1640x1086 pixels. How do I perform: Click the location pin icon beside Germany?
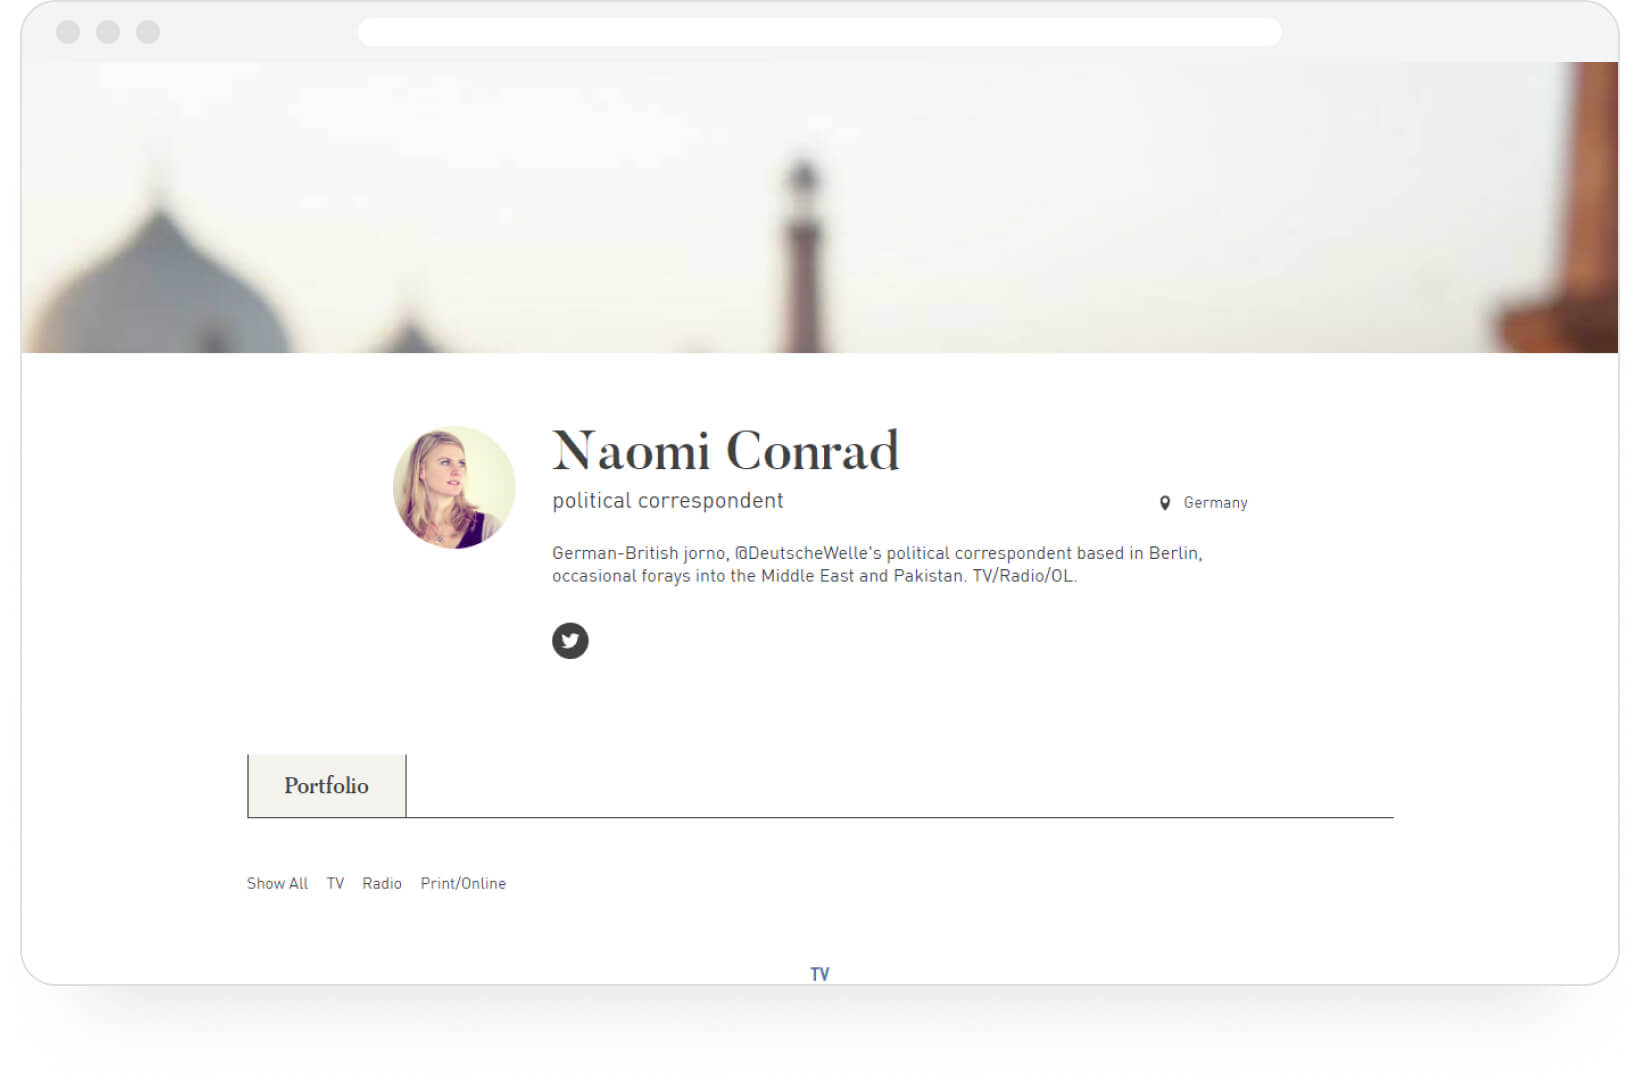(x=1165, y=503)
